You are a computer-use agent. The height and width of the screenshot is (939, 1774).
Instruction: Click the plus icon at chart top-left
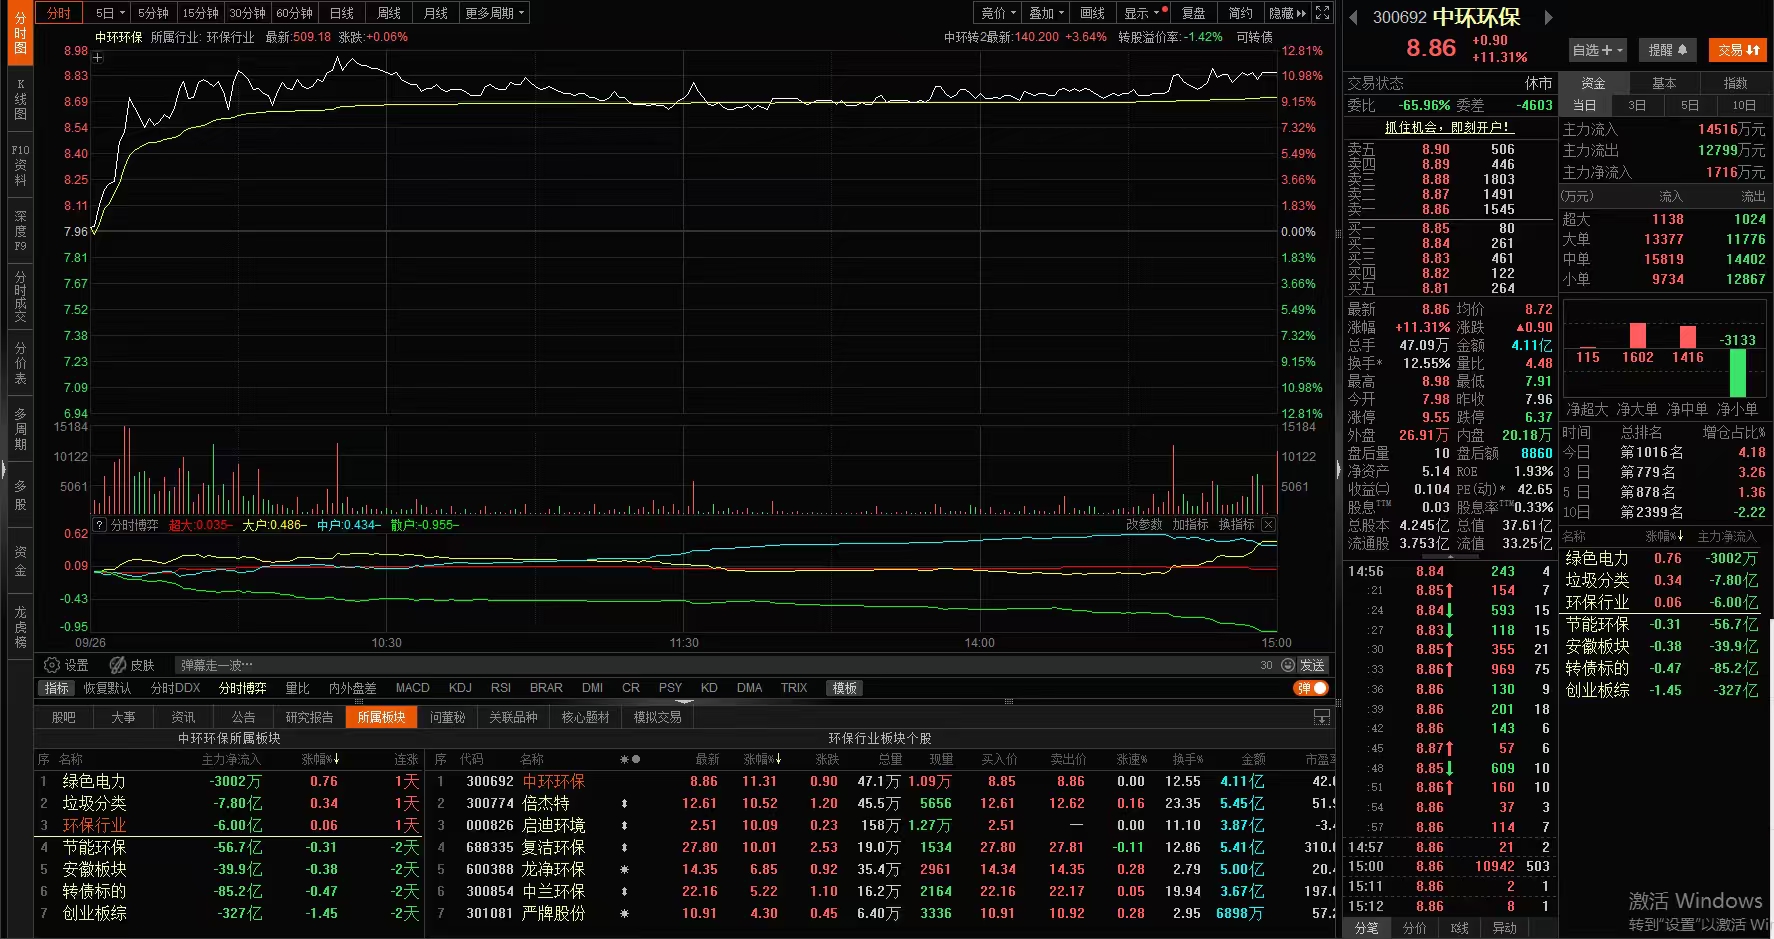click(98, 58)
